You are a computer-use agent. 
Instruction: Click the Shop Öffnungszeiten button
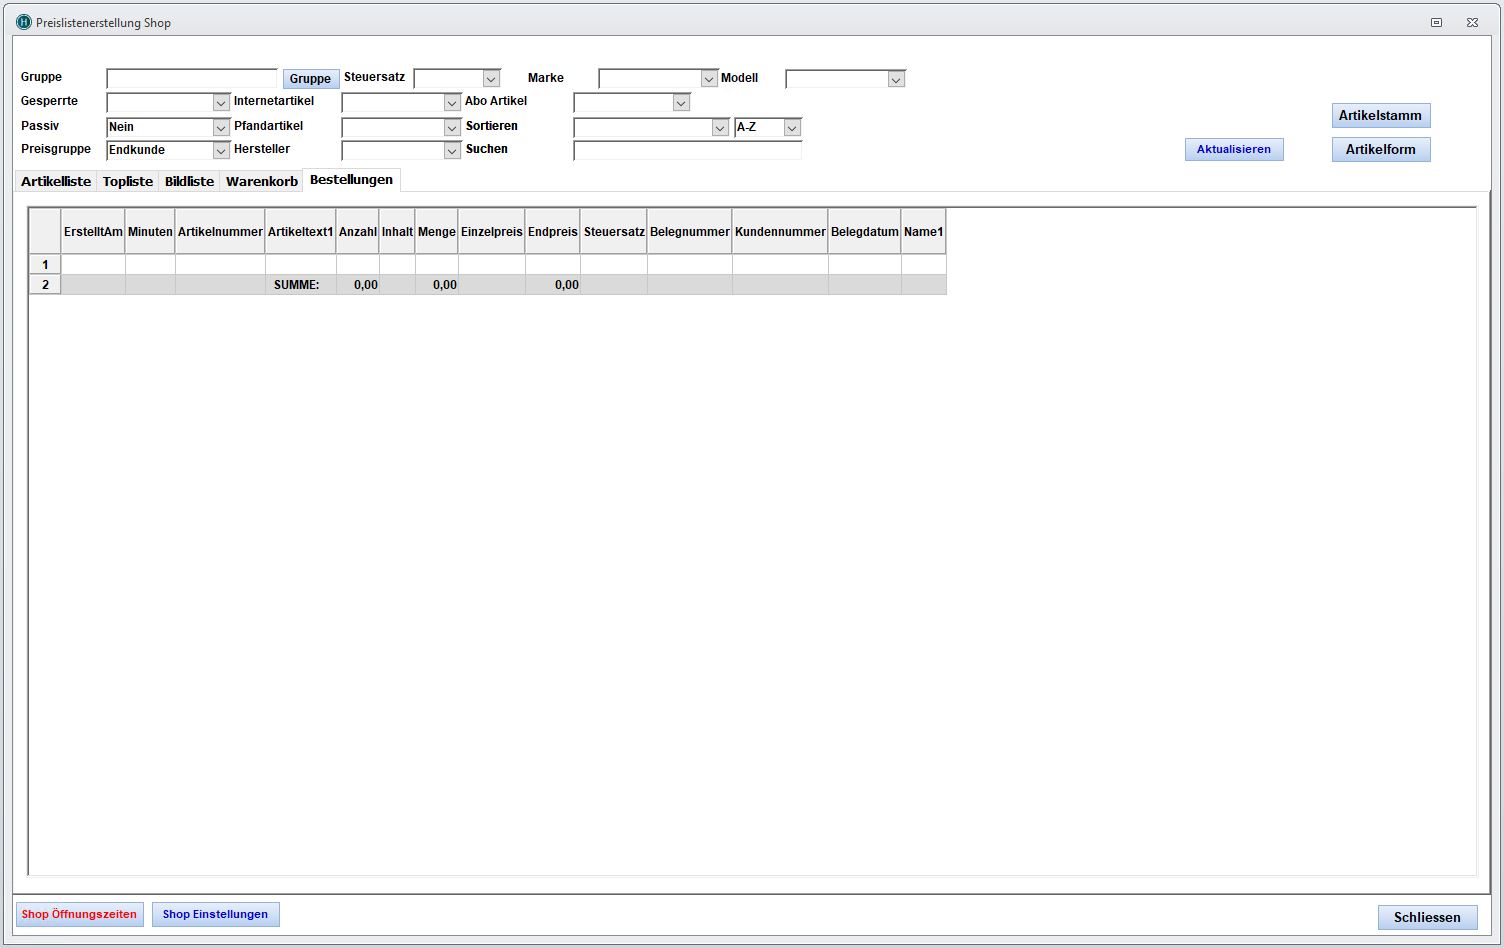[x=79, y=914]
